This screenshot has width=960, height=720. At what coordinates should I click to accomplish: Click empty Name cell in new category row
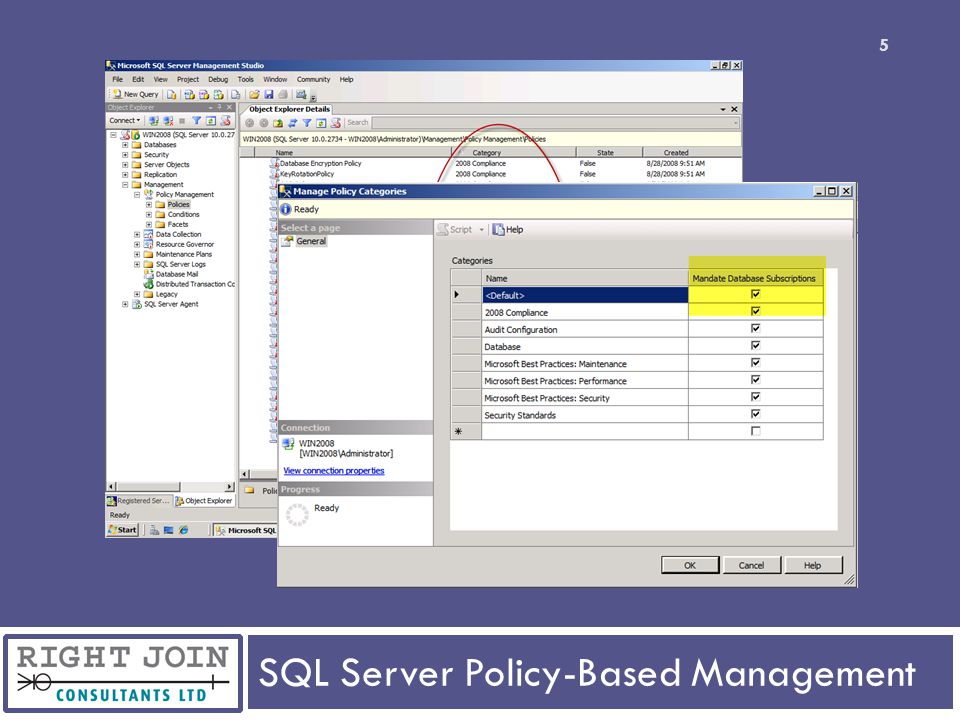(585, 431)
